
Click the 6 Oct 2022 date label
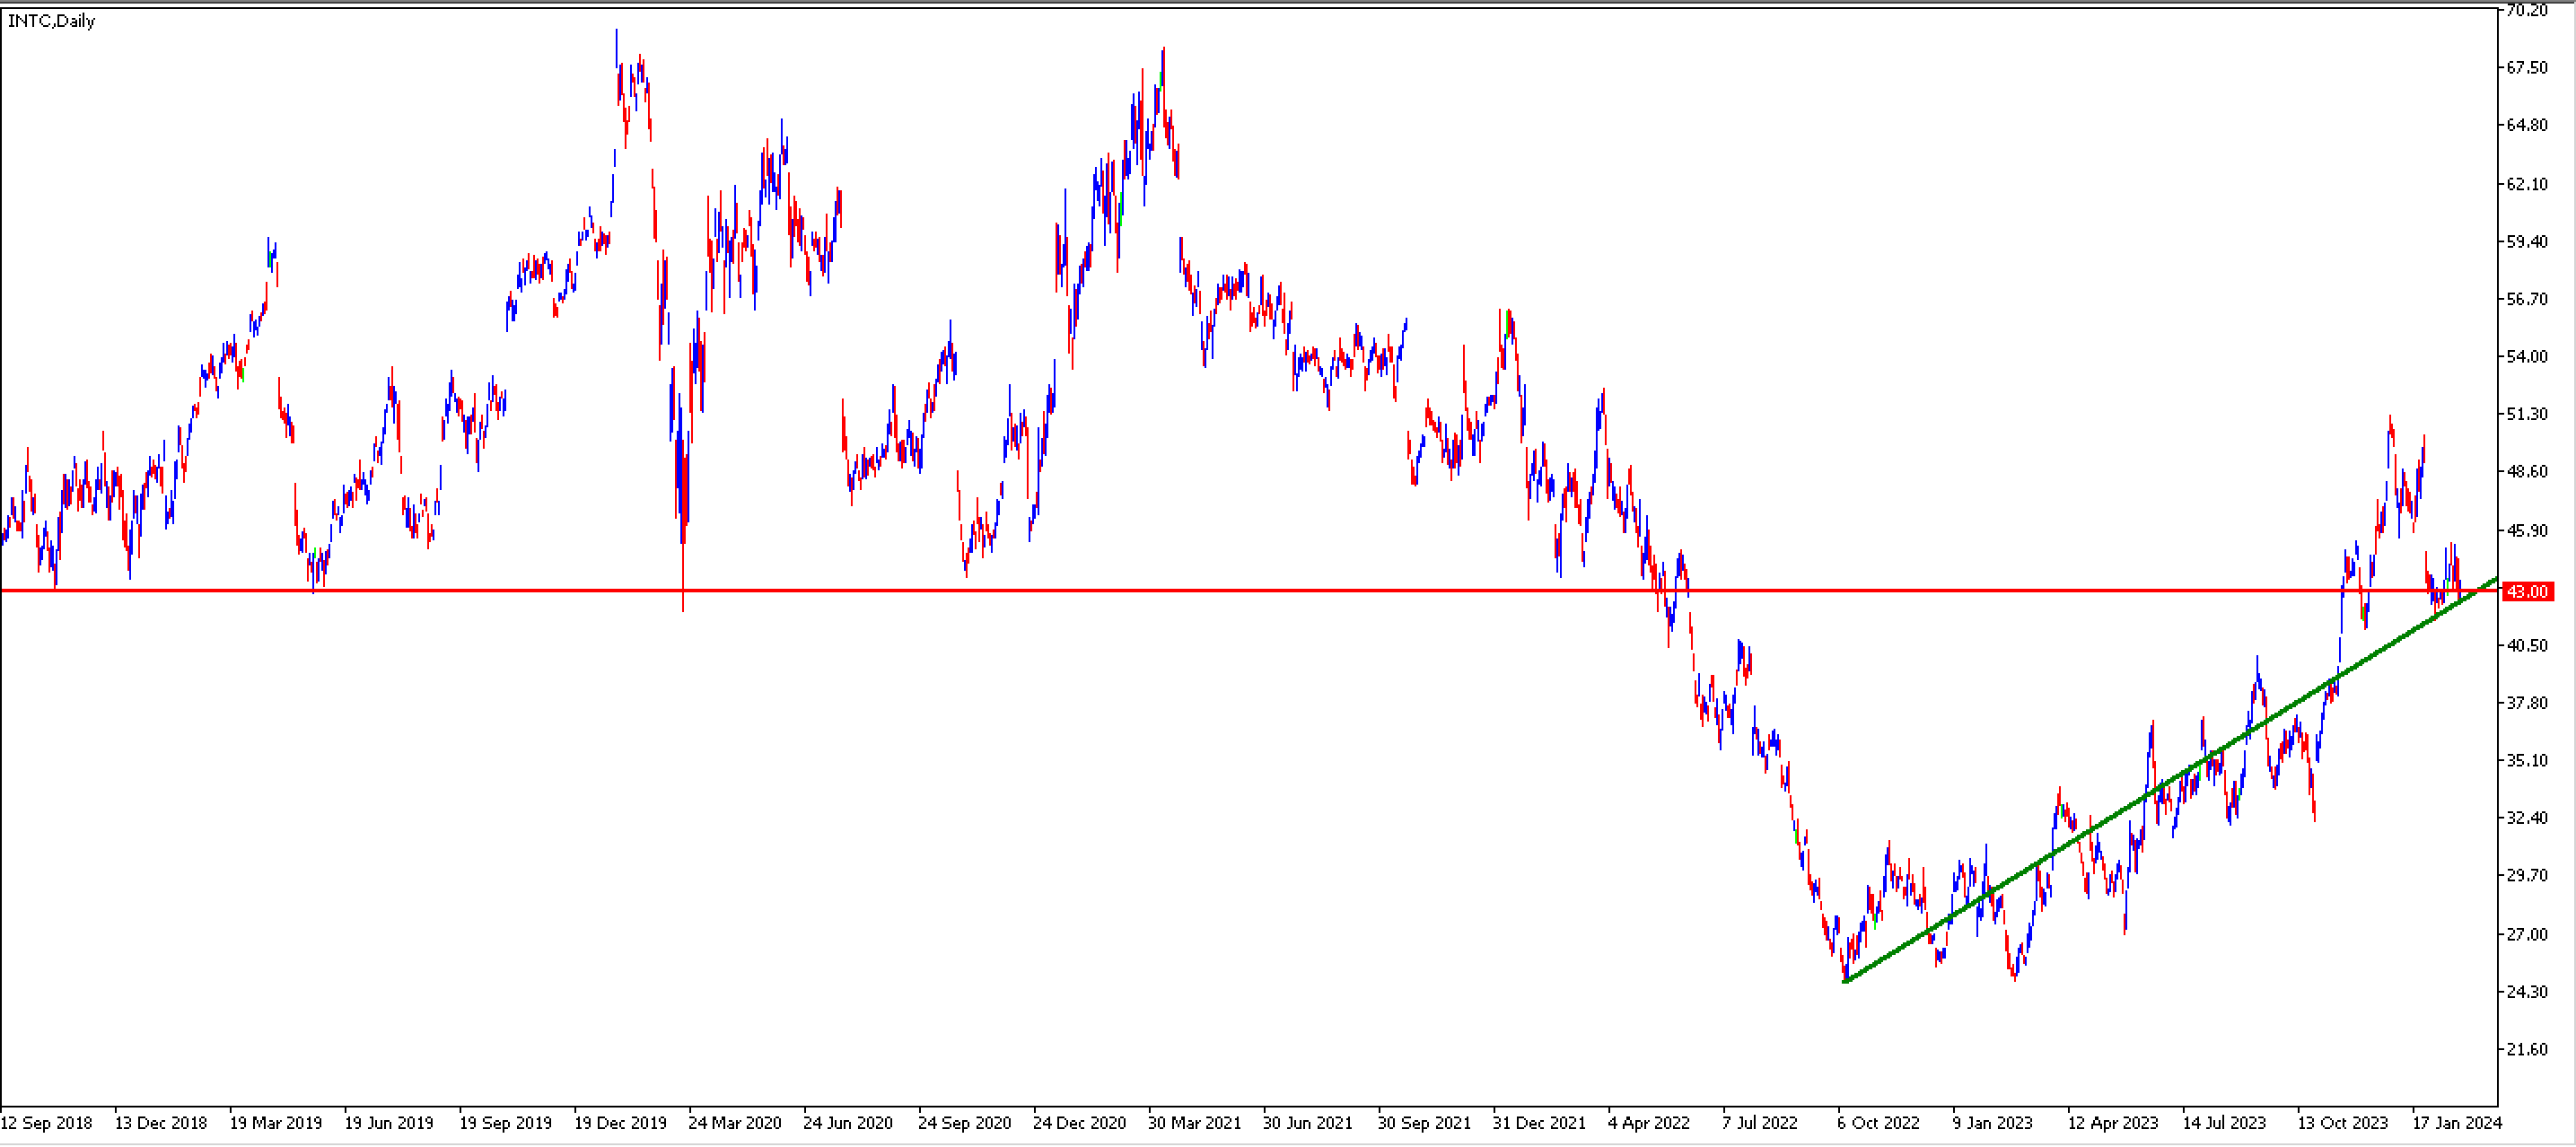1878,1123
